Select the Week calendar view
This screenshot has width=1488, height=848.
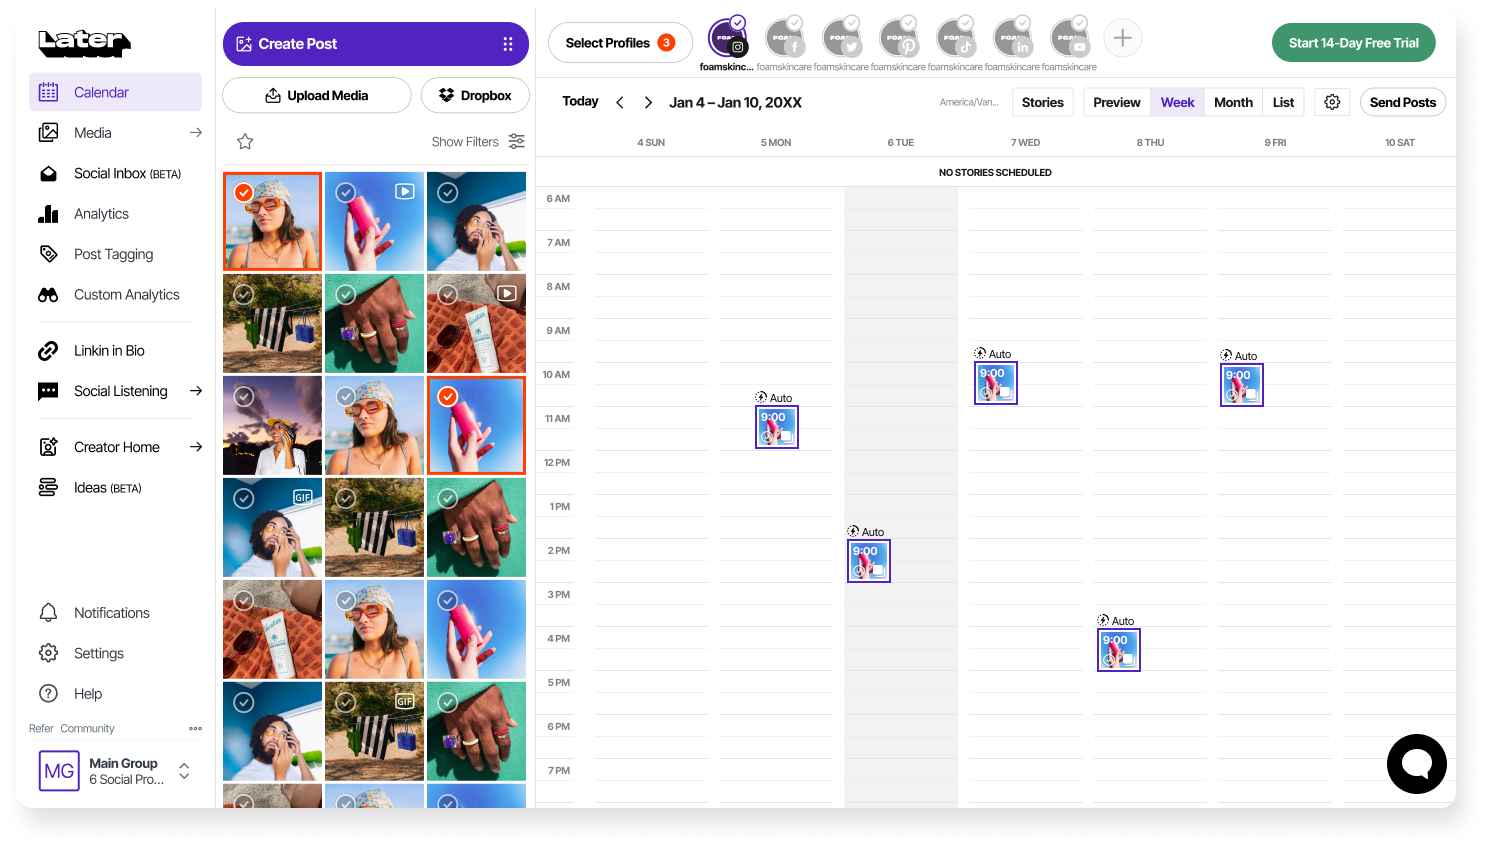[1178, 102]
